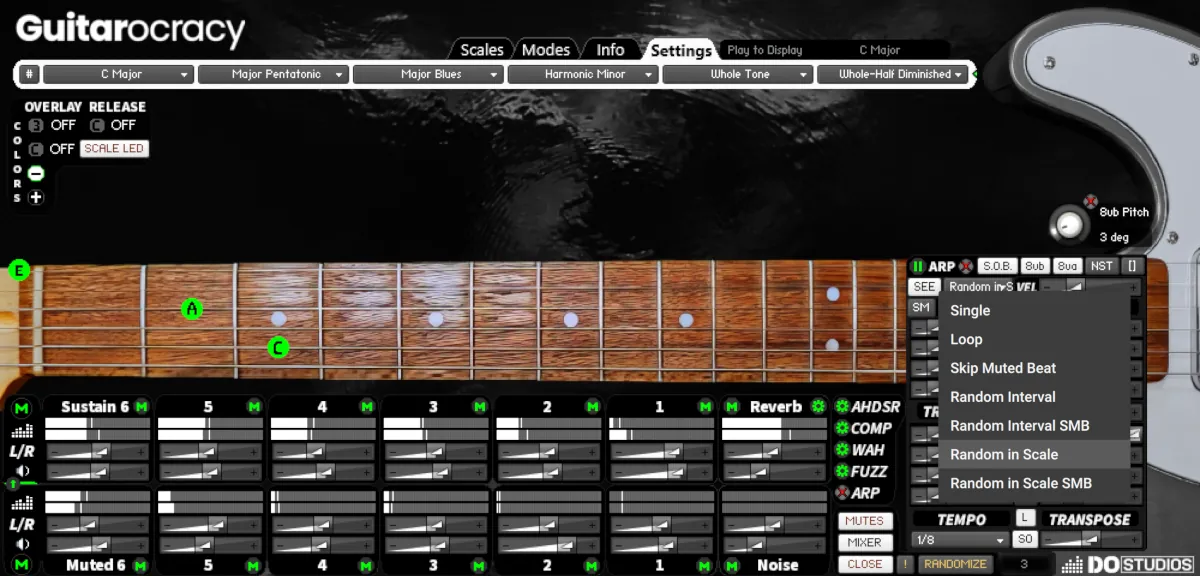Open the Major Blues dropdown
The width and height of the screenshot is (1200, 576).
coord(428,74)
